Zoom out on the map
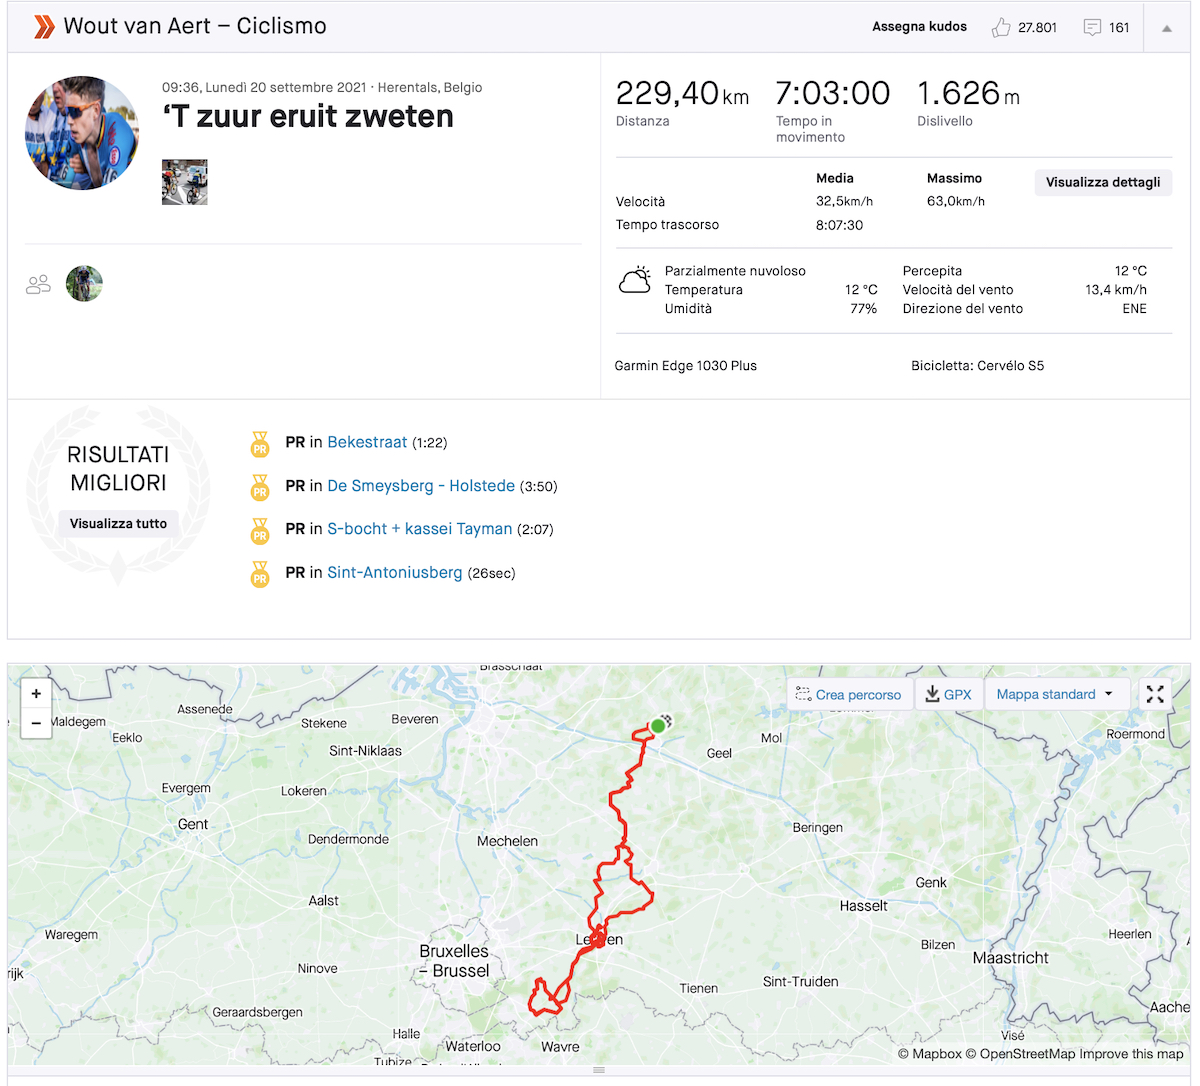Viewport: 1200px width, 1086px height. click(x=36, y=722)
